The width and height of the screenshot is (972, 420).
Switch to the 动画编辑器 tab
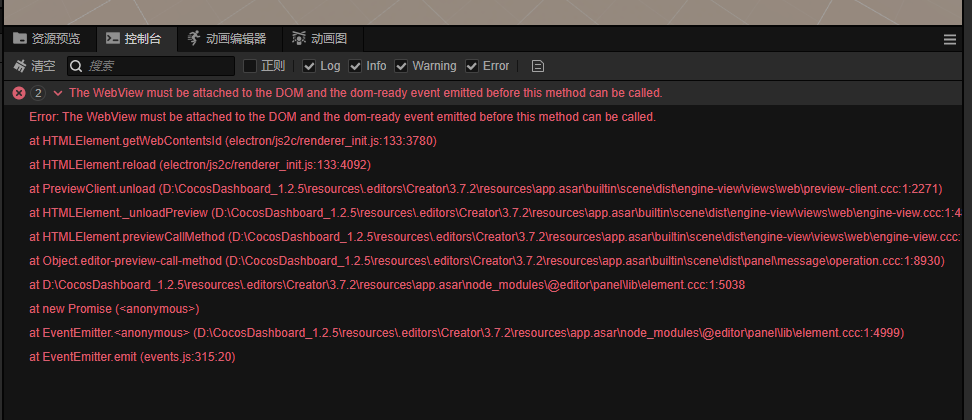coord(236,39)
